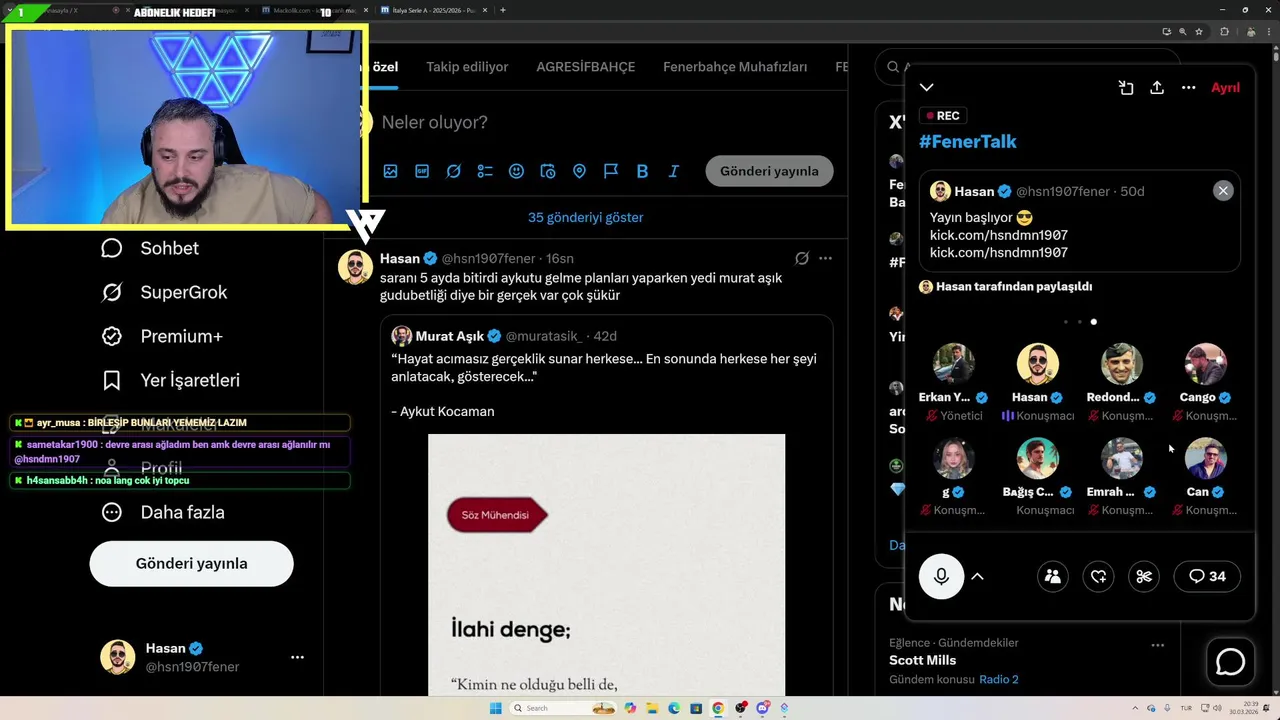Image resolution: width=1280 pixels, height=720 pixels.
Task: Leave the space with Ayrıl
Action: click(1225, 88)
